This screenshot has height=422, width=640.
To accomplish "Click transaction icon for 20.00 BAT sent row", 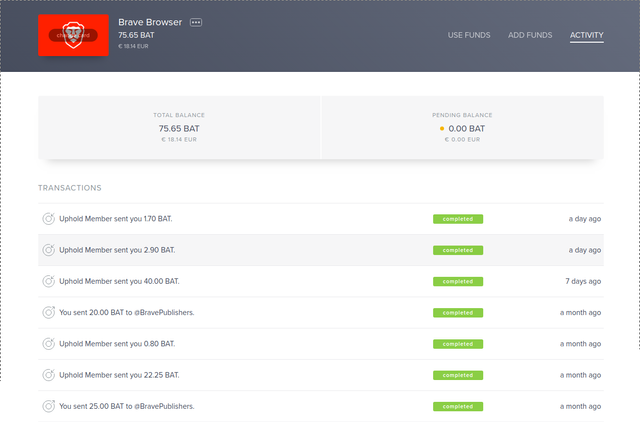I will (49, 313).
